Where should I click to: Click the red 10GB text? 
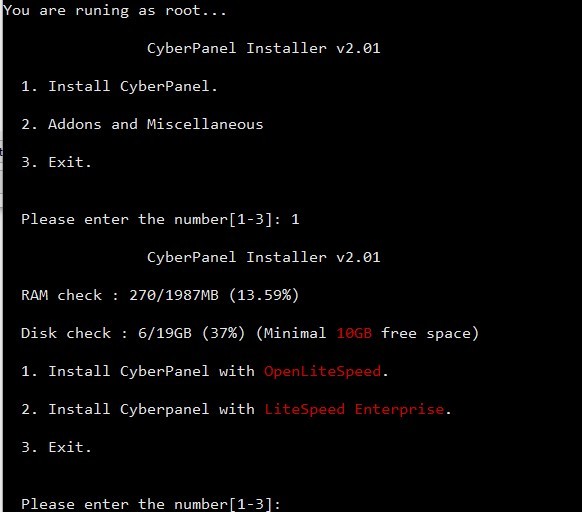point(354,333)
